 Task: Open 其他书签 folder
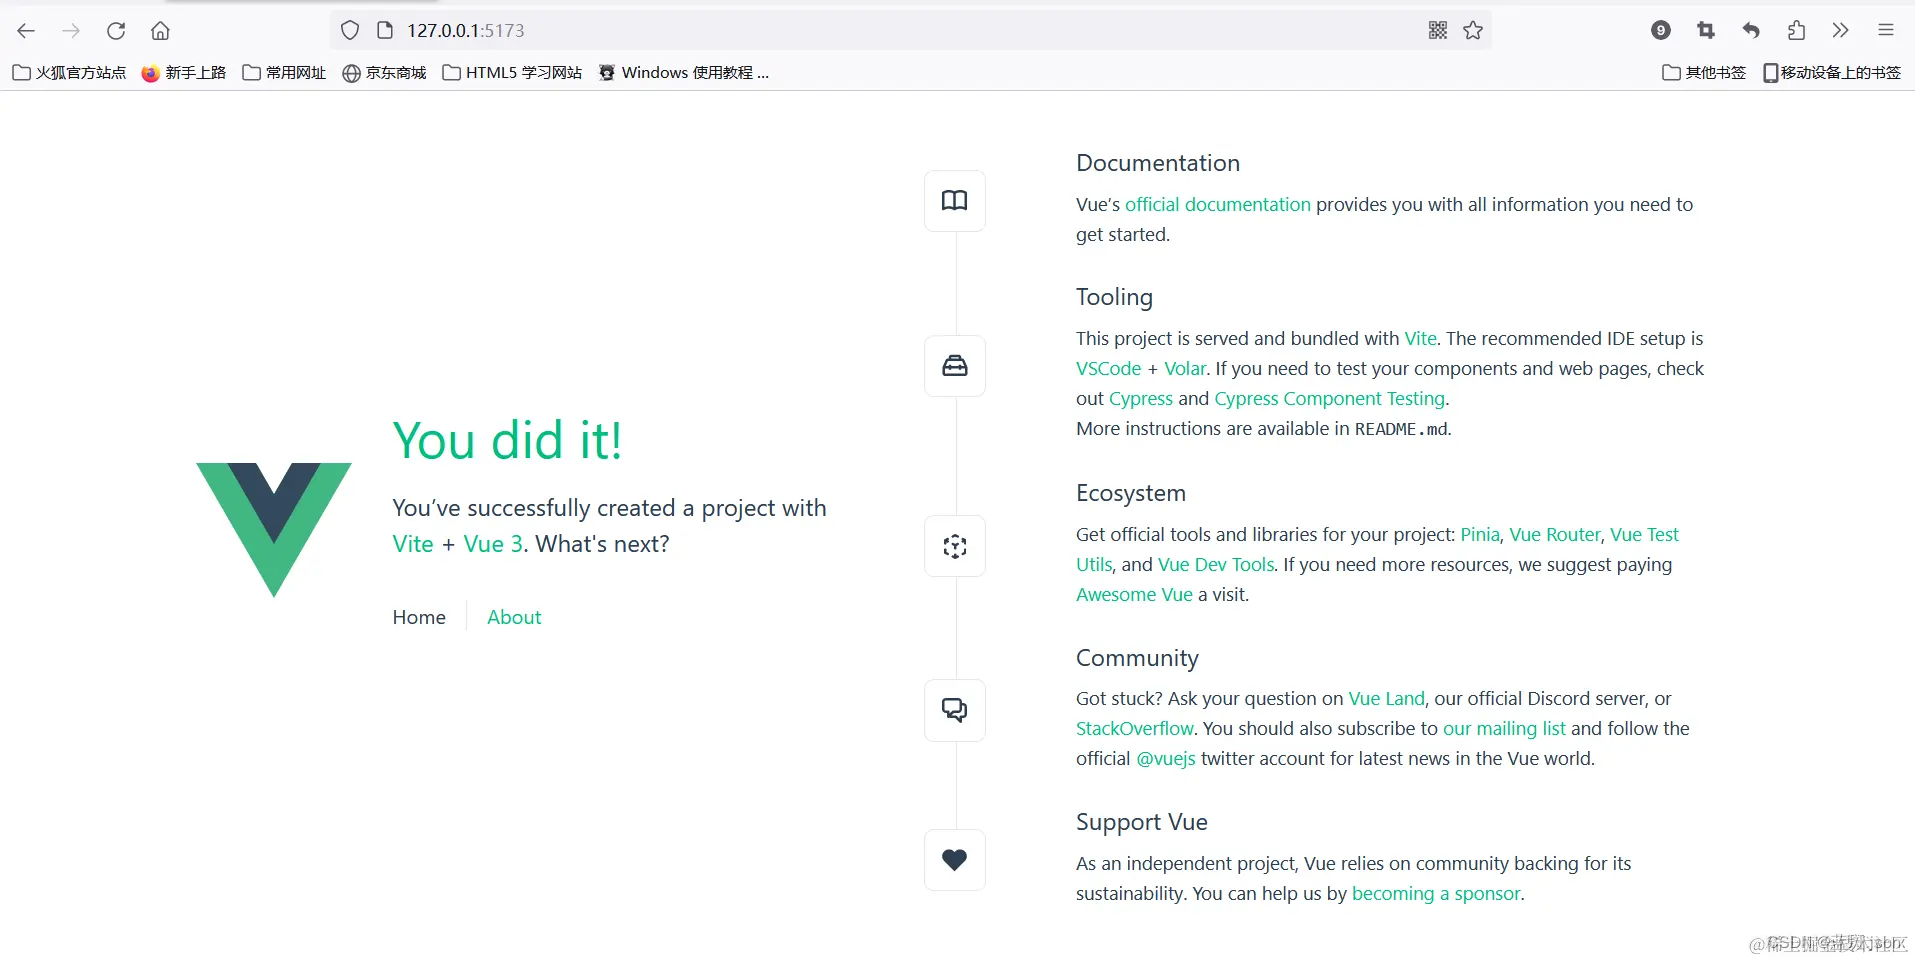(1704, 73)
